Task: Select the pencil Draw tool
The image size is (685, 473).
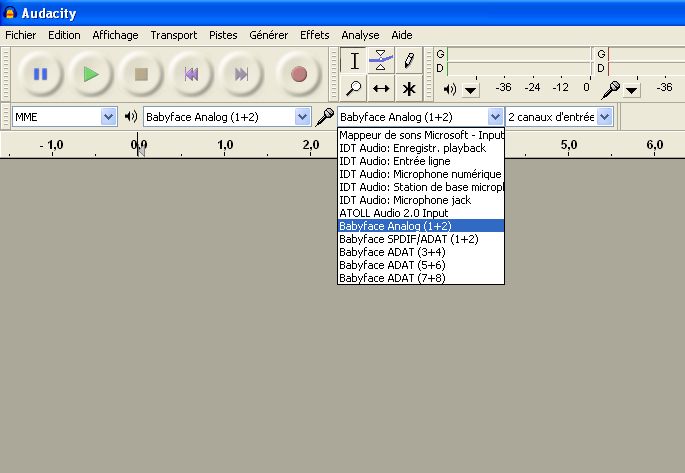Action: [408, 60]
